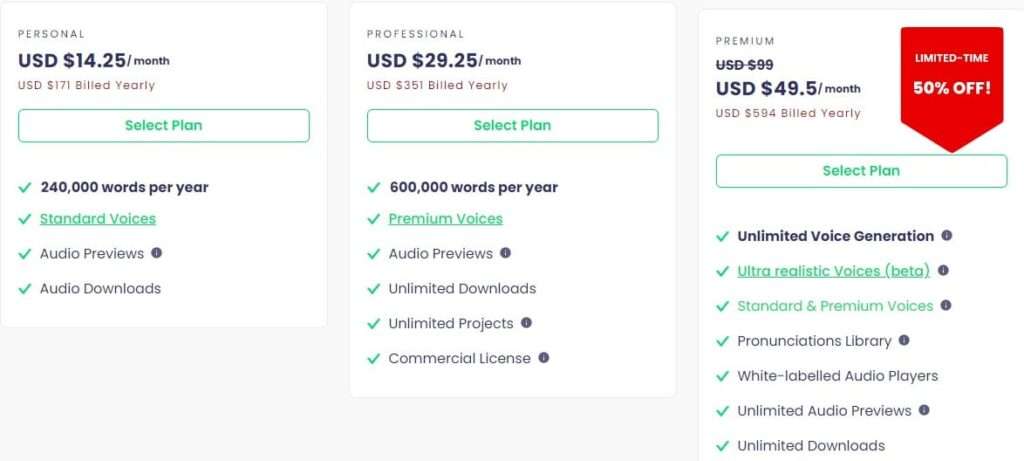
Task: Open info icon for Unlimited Projects
Action: (x=526, y=323)
